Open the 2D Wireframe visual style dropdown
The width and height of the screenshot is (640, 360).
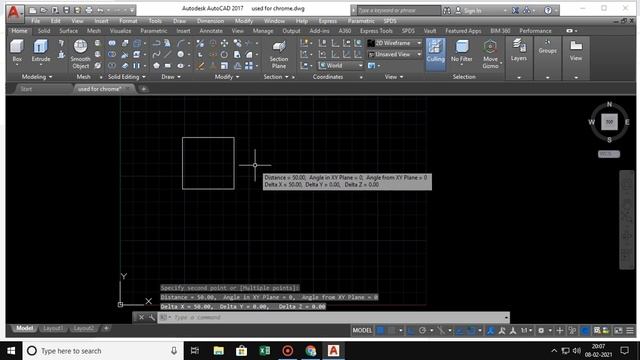(395, 43)
